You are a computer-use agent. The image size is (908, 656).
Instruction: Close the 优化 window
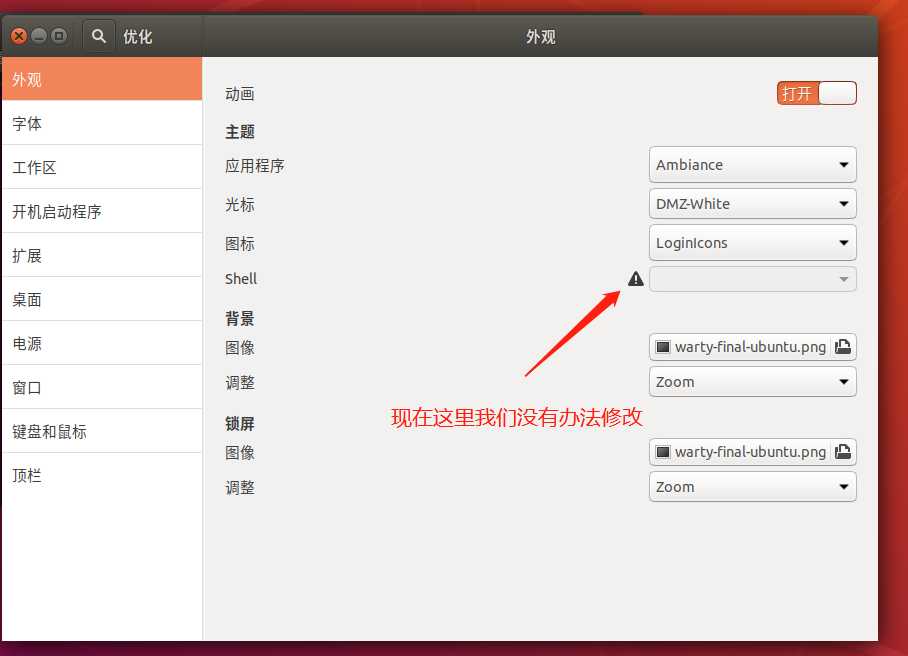coord(19,36)
